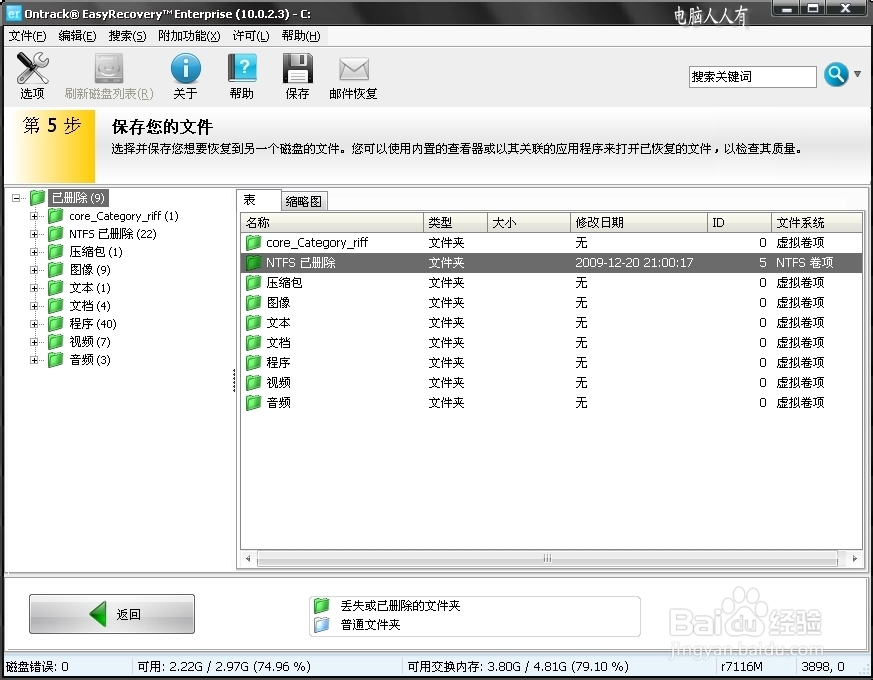This screenshot has height=680, width=873.
Task: Click the NTFS 卷项 file system cell
Action: click(x=805, y=263)
